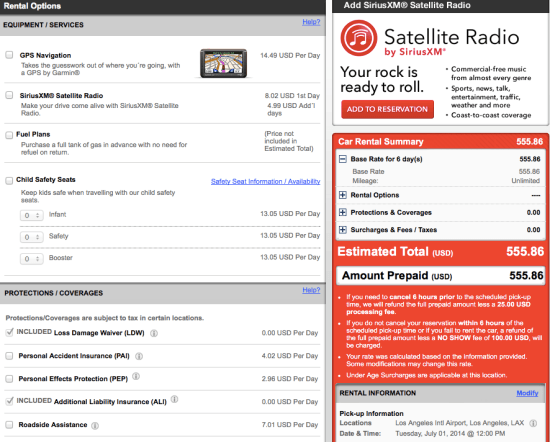The width and height of the screenshot is (550, 442).
Task: Show Personal Effects Protection info icon
Action: coord(136,376)
